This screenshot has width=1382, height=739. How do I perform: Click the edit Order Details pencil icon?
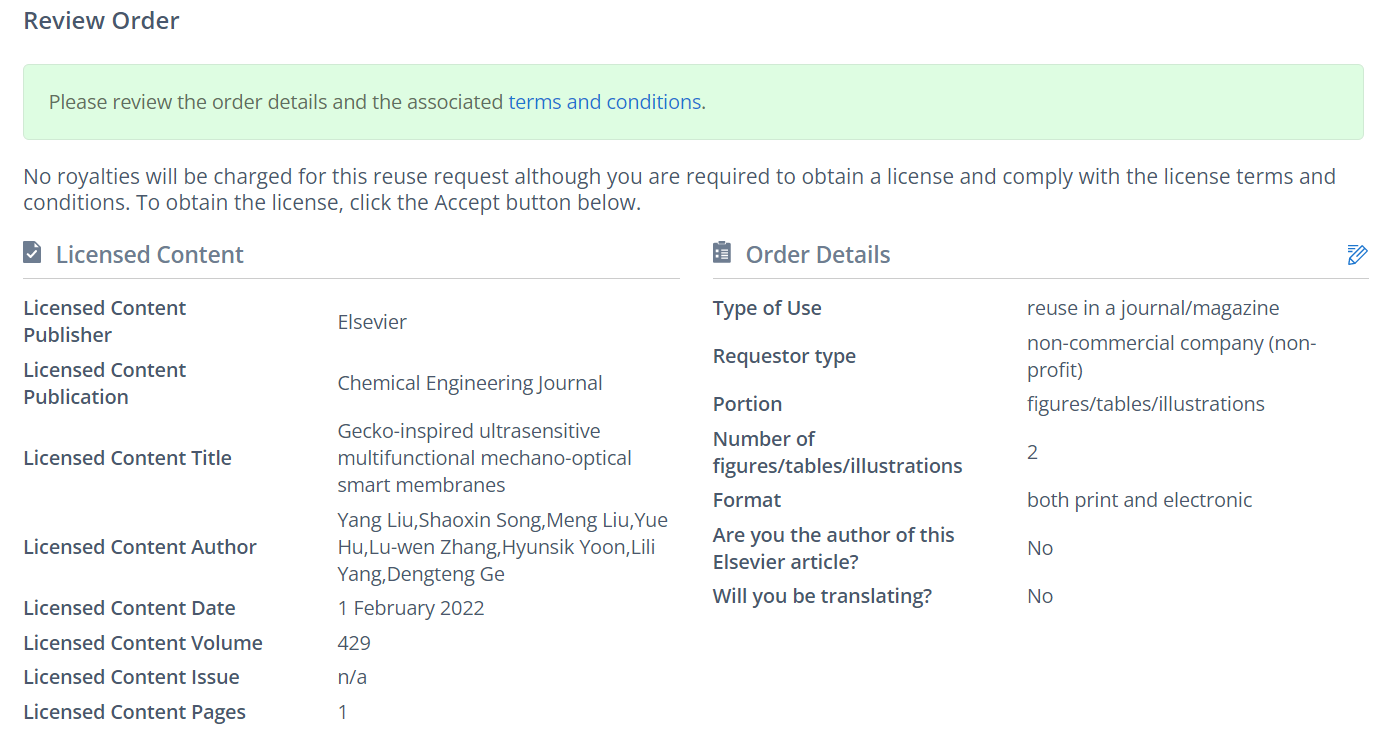coord(1357,254)
